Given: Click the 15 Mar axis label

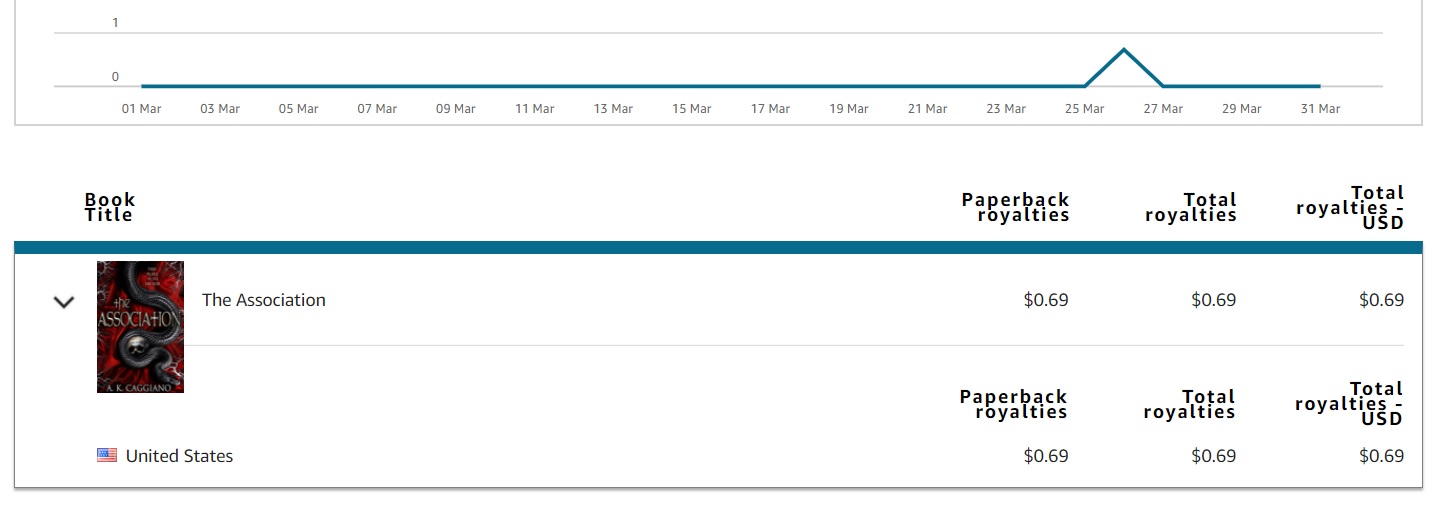Looking at the screenshot, I should (x=692, y=109).
